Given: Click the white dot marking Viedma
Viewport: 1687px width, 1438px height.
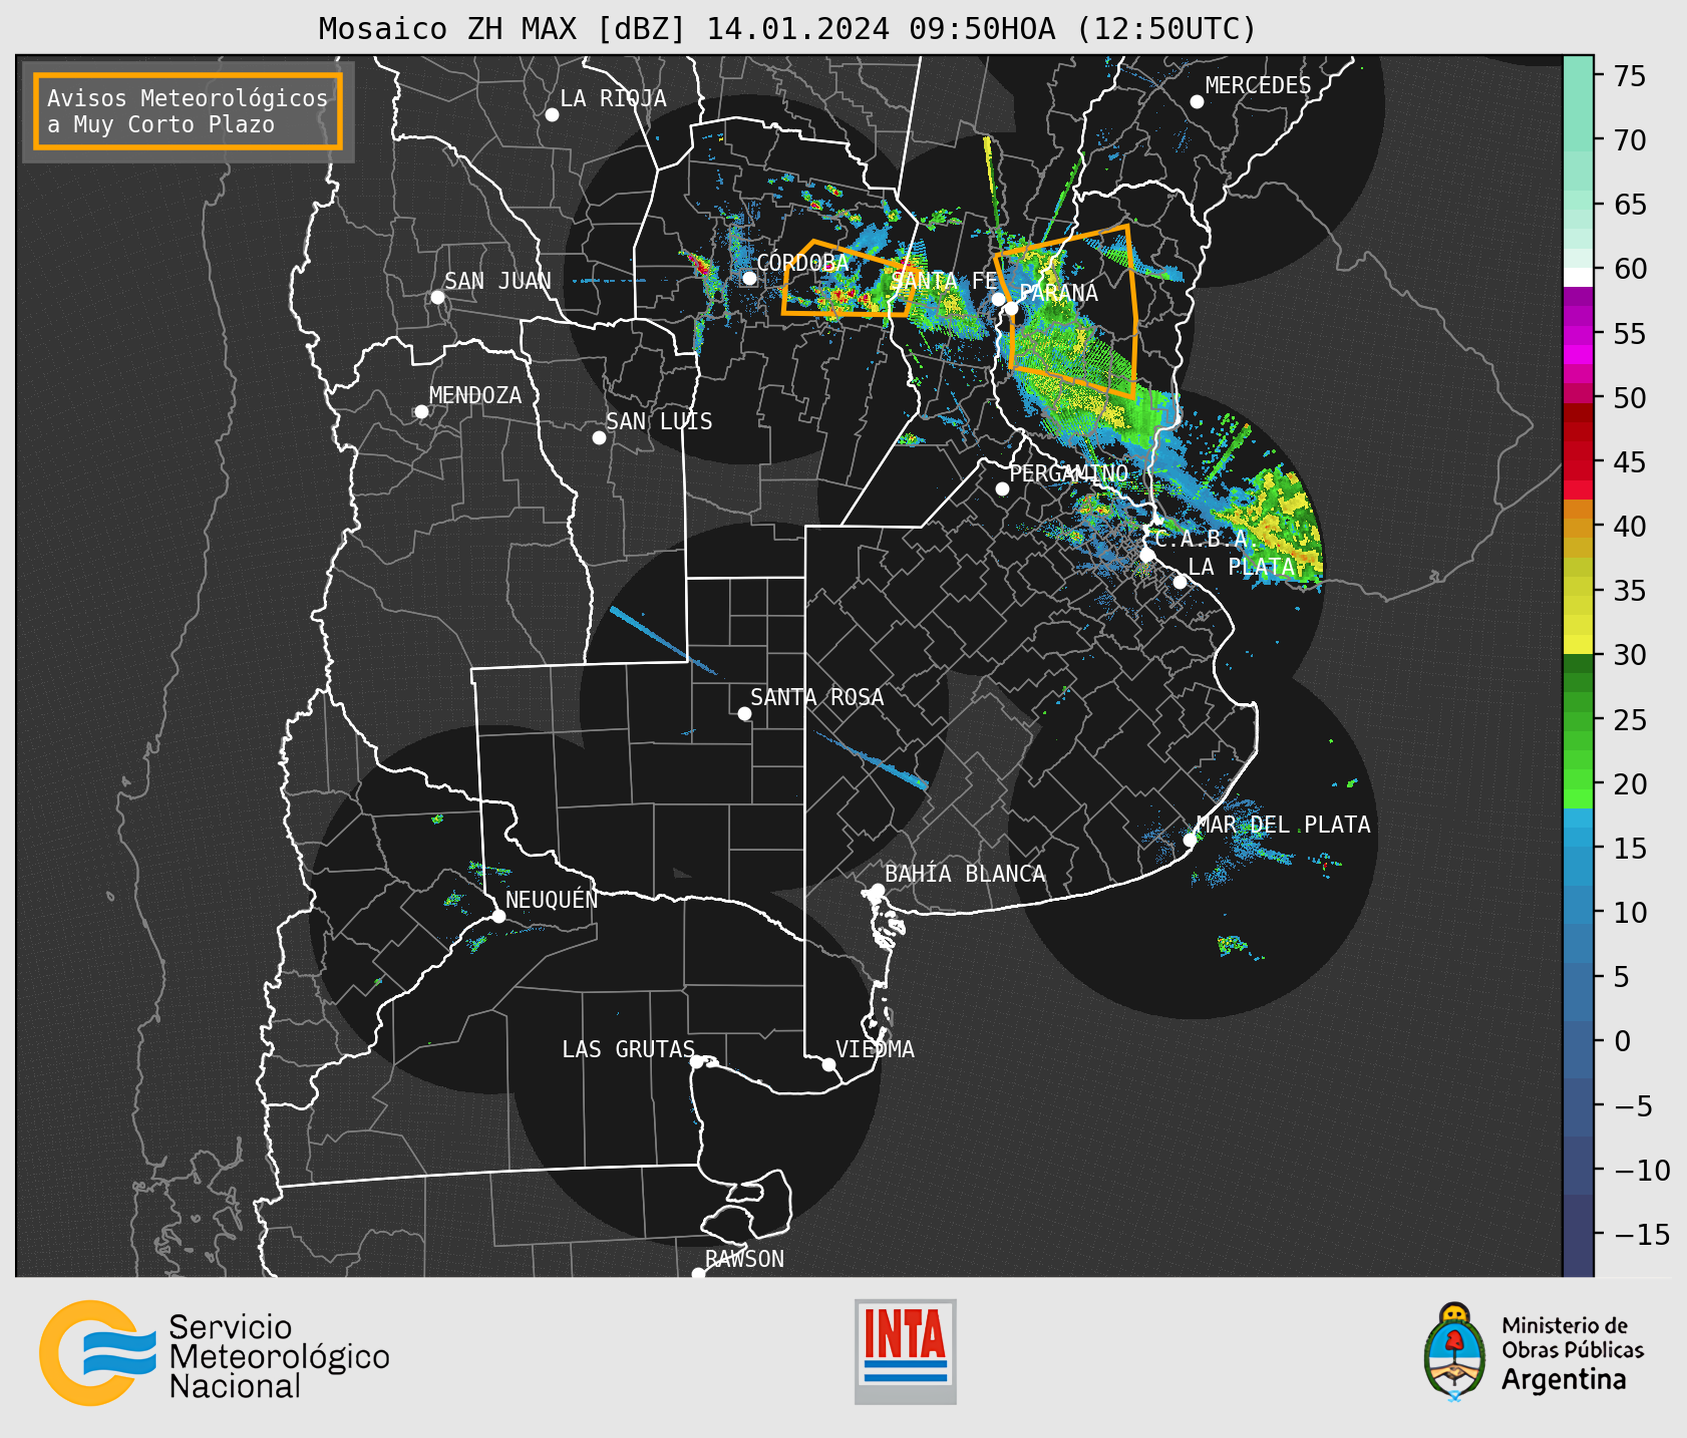Looking at the screenshot, I should click(x=828, y=1064).
